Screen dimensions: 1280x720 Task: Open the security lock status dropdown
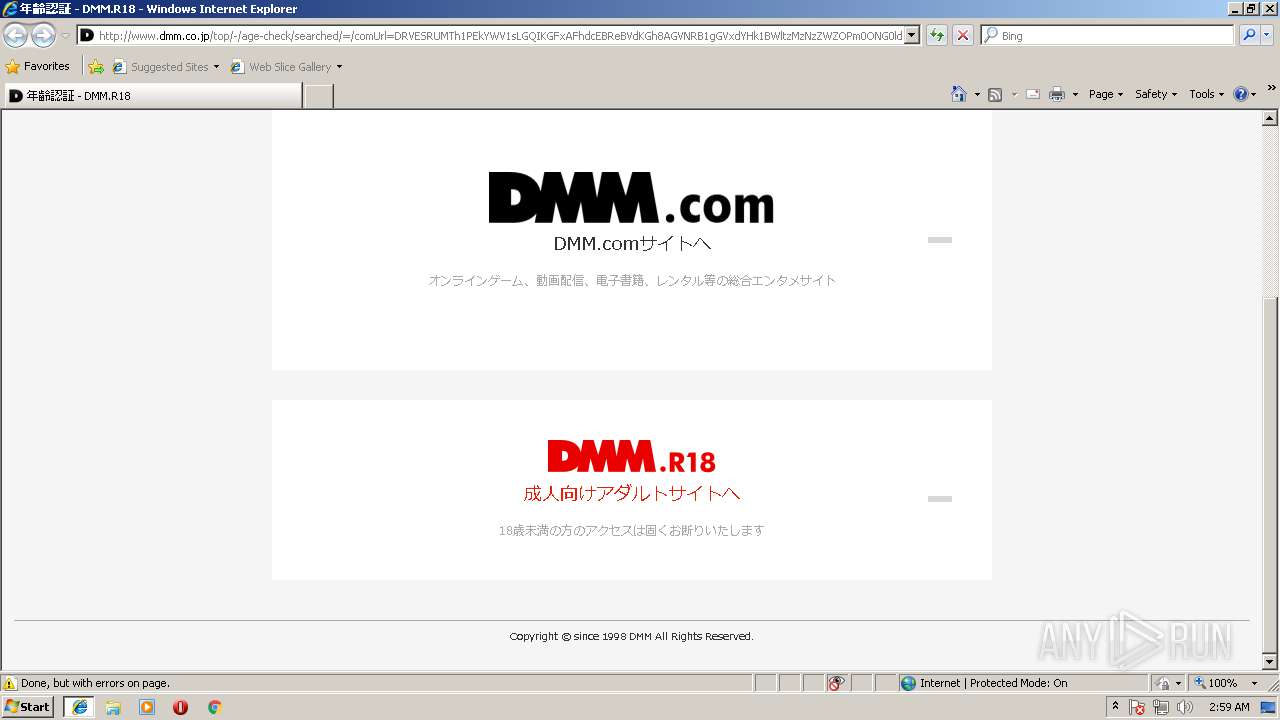(x=1168, y=683)
